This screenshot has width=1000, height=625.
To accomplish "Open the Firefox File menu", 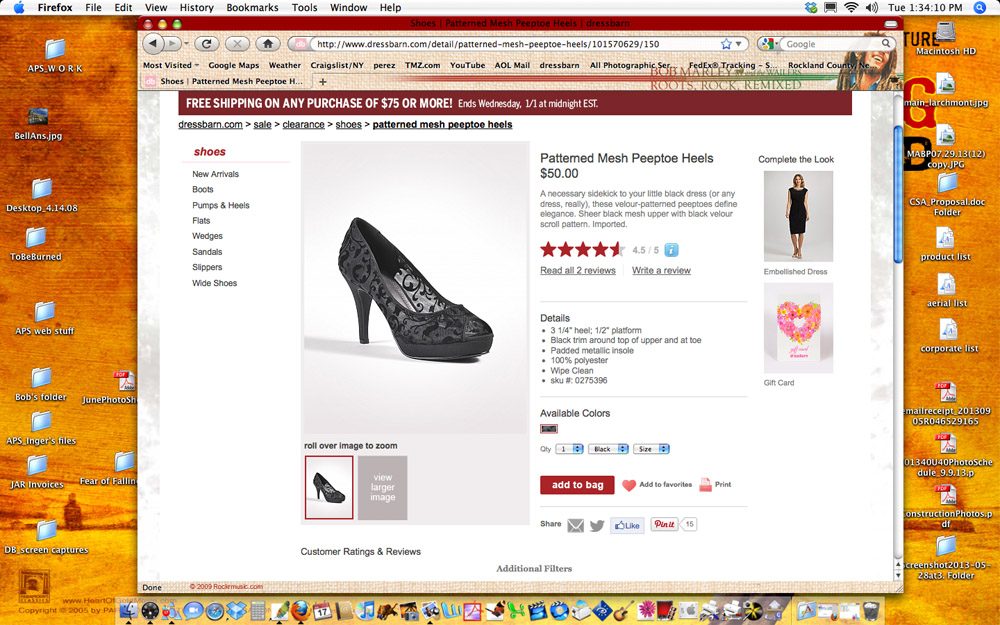I will point(93,8).
